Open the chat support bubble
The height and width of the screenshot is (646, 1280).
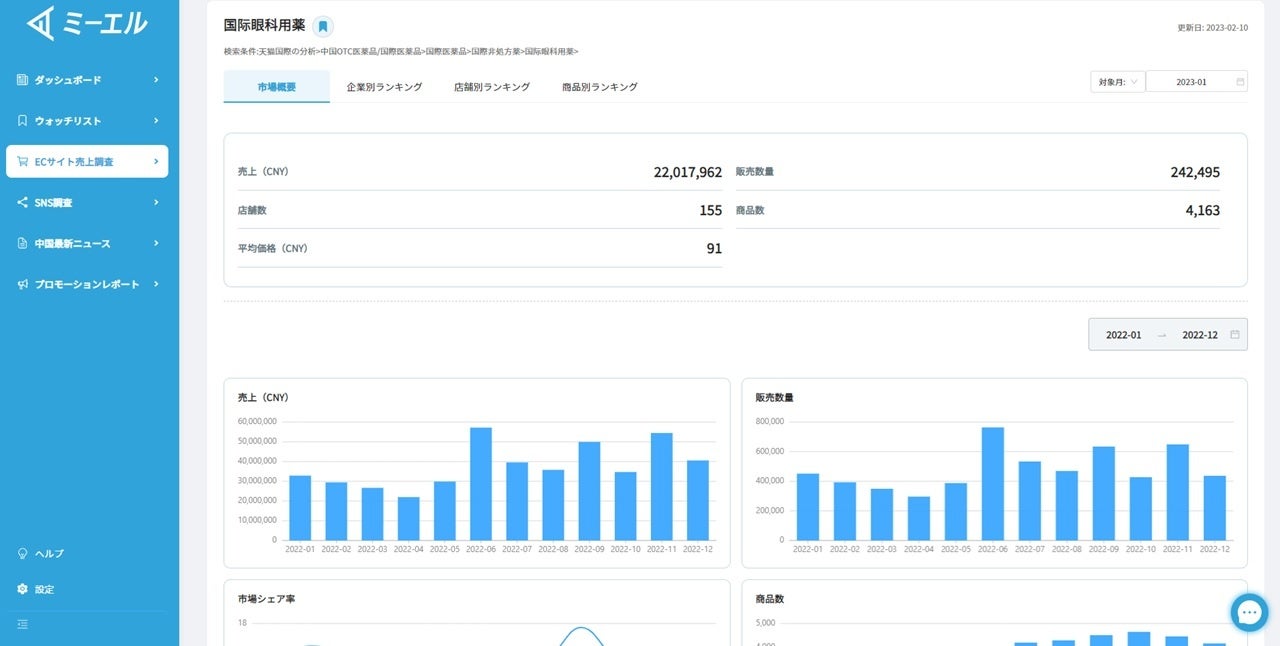pos(1249,613)
